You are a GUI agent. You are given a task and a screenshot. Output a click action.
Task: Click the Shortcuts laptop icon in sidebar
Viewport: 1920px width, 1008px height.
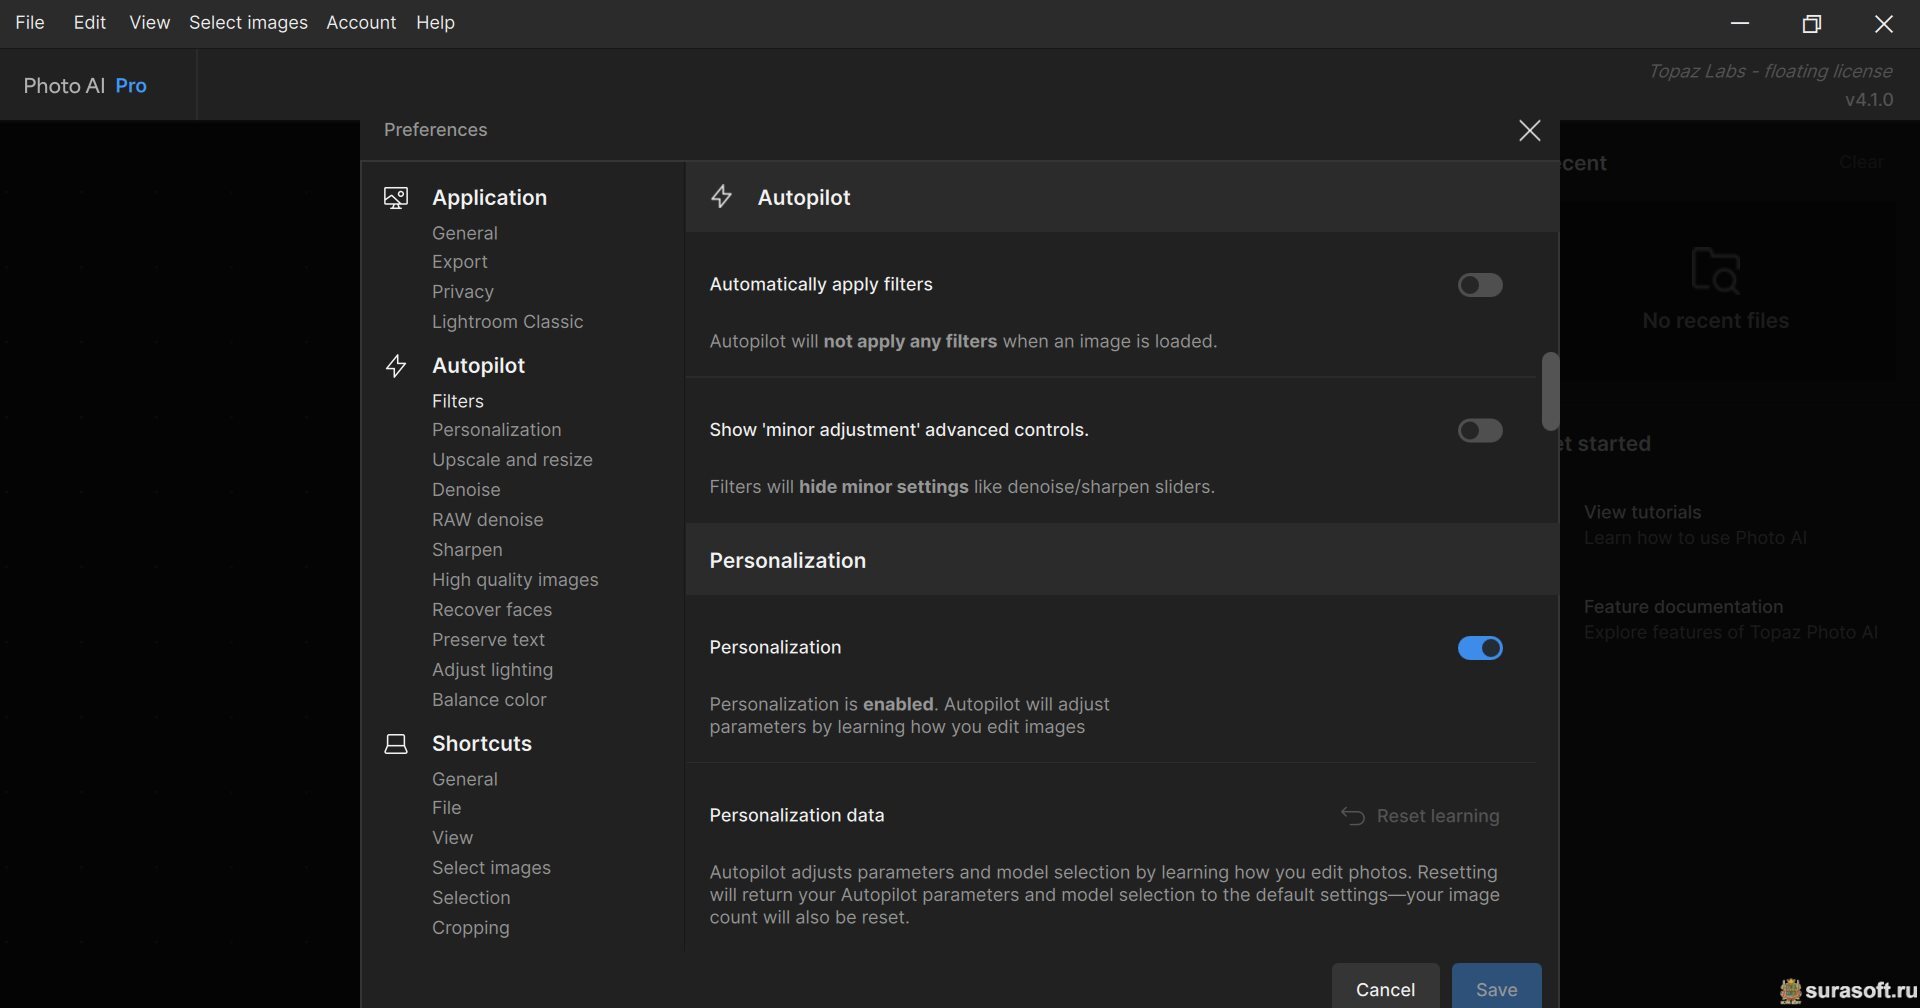[x=396, y=744]
